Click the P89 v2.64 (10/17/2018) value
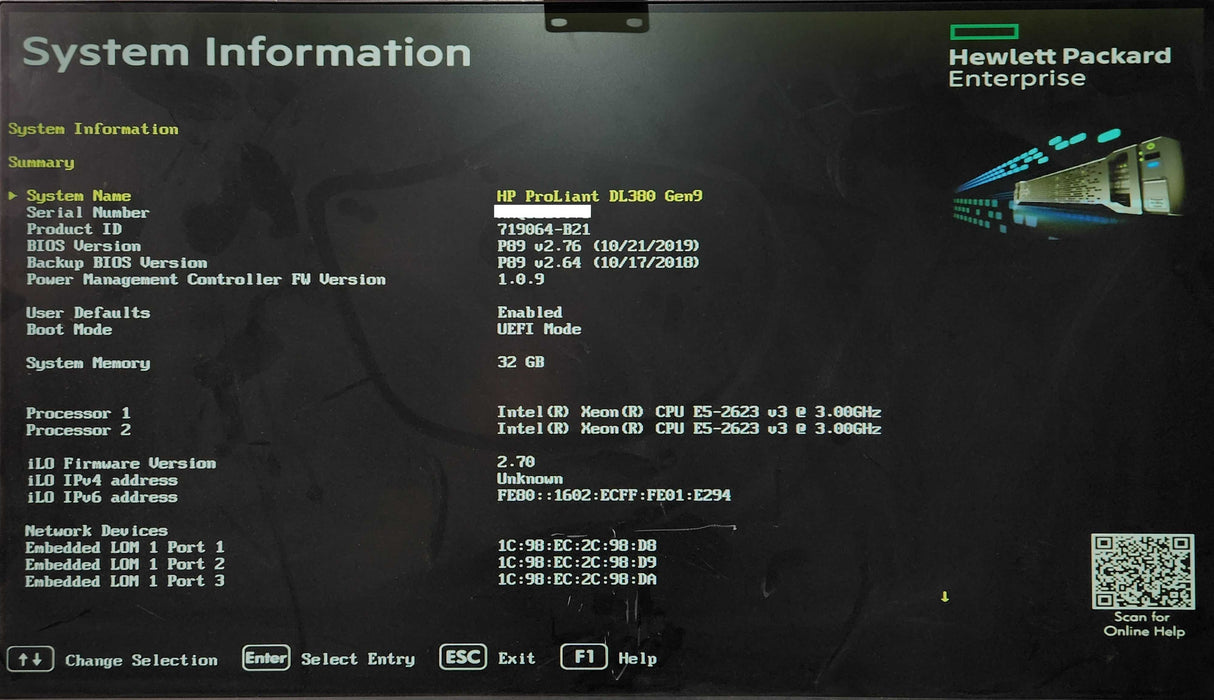Screen dimensions: 1214x700 click(598, 263)
